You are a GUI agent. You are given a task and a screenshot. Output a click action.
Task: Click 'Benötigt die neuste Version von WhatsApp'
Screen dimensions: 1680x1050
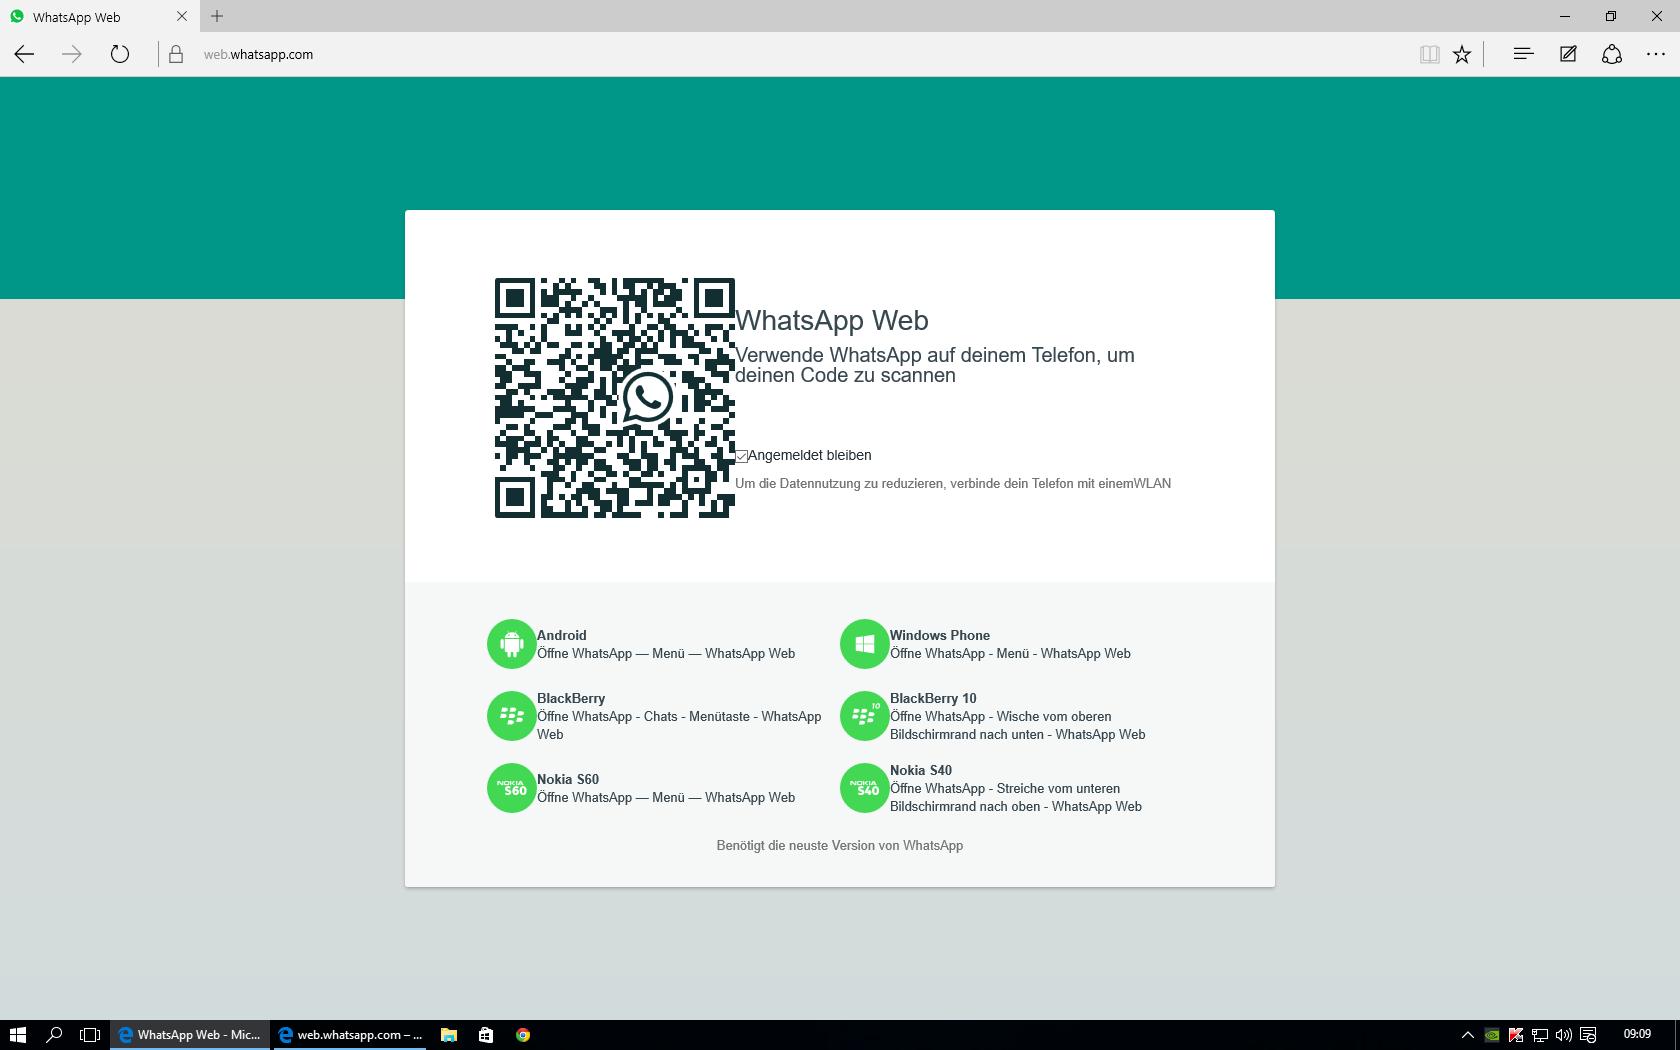[840, 845]
